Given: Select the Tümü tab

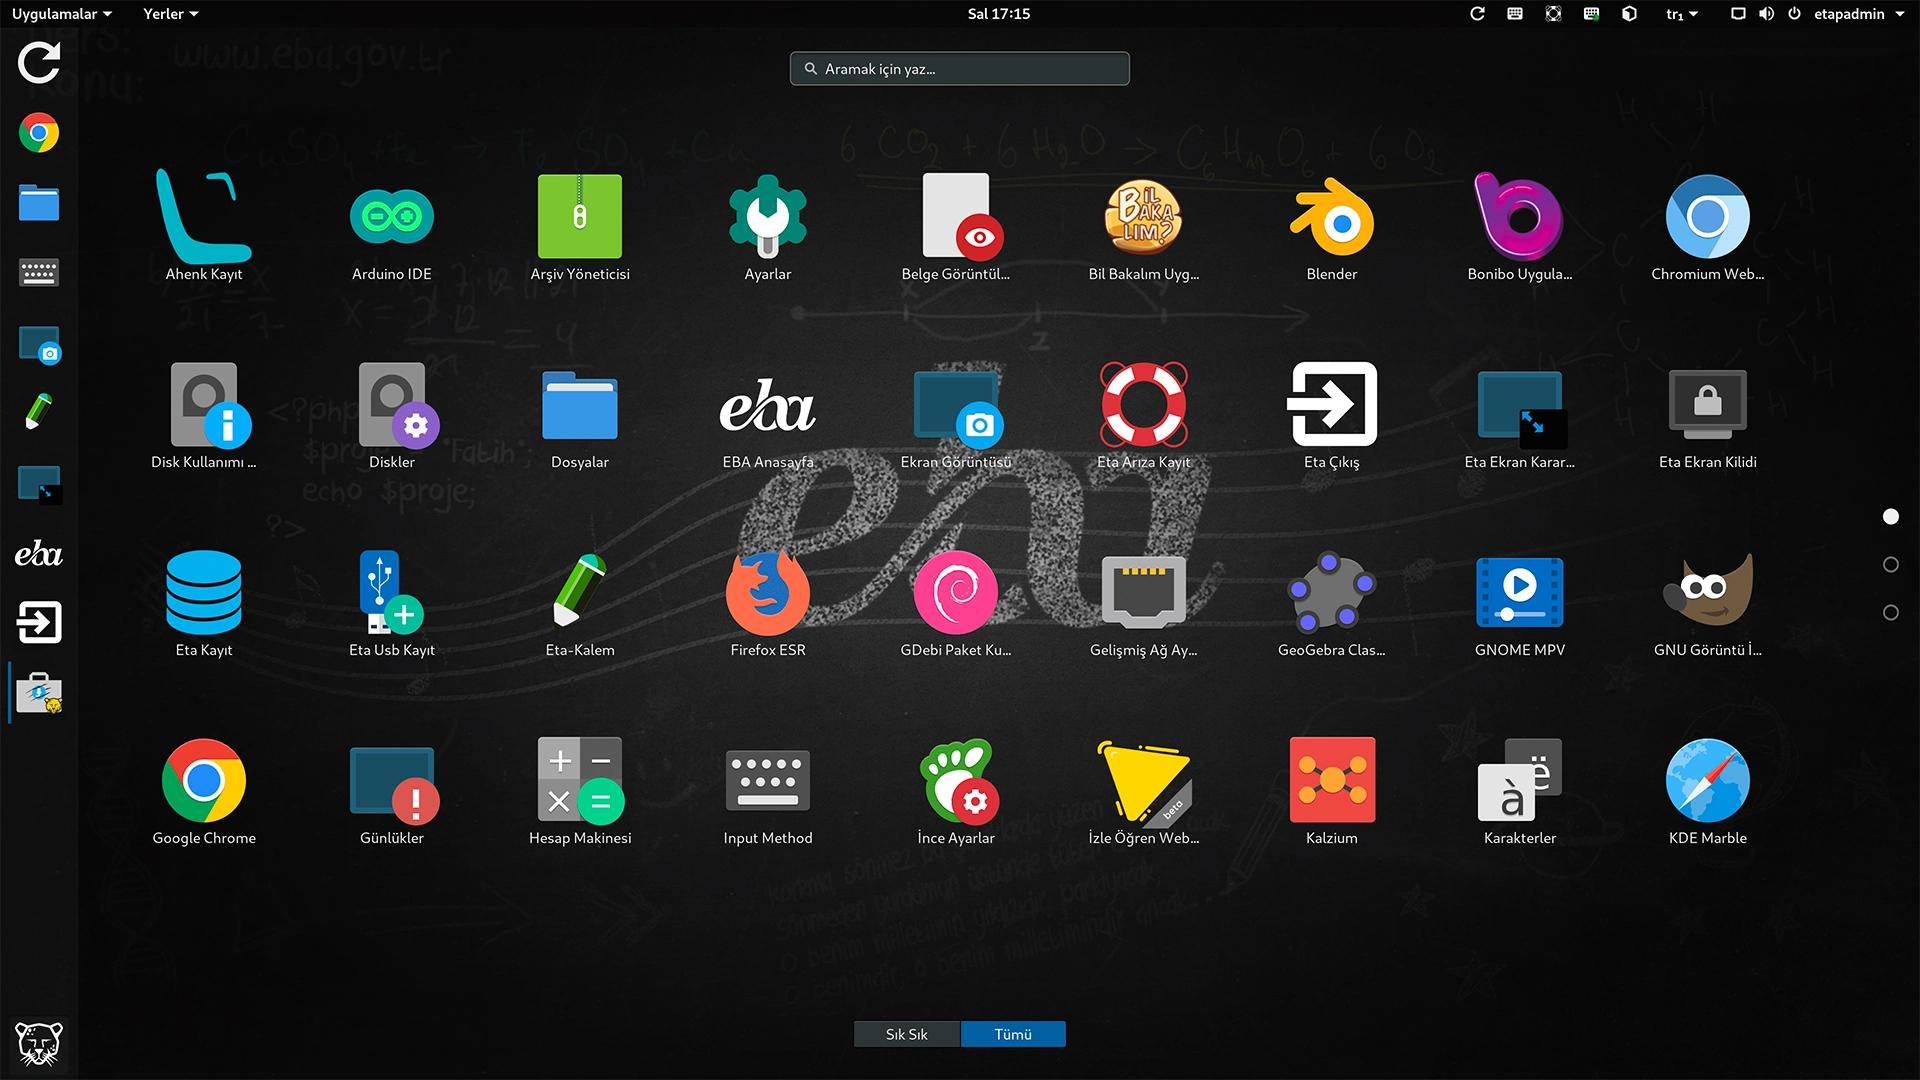Looking at the screenshot, I should pos(1012,1034).
